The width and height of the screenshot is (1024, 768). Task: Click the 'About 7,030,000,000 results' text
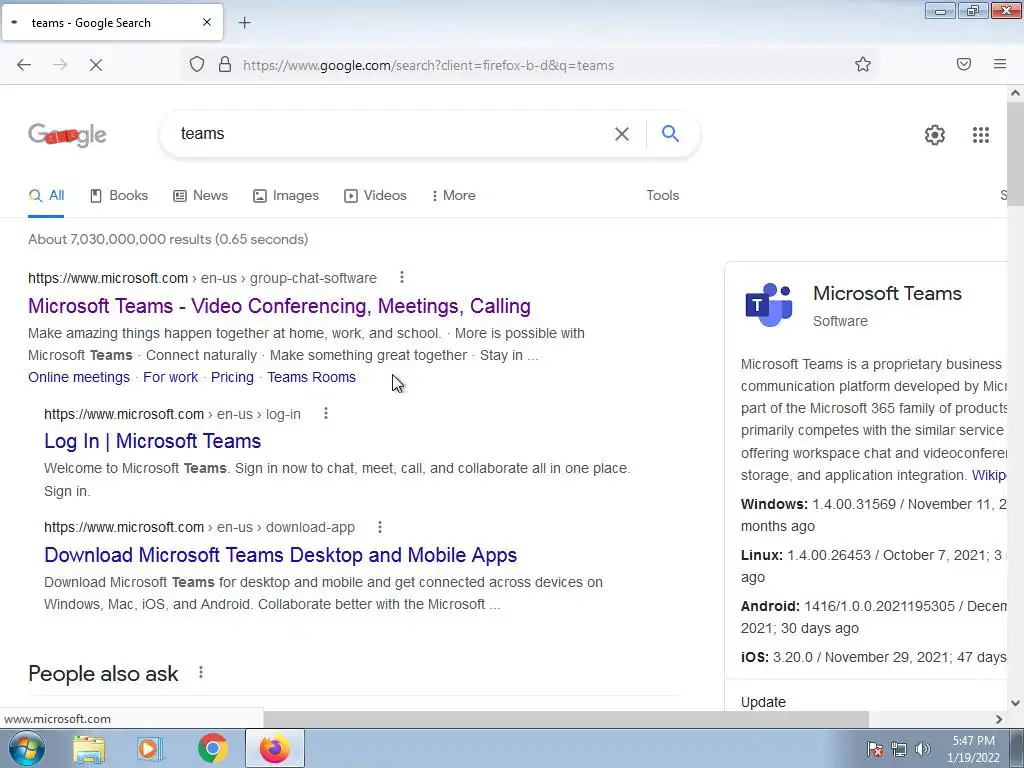pyautogui.click(x=168, y=239)
